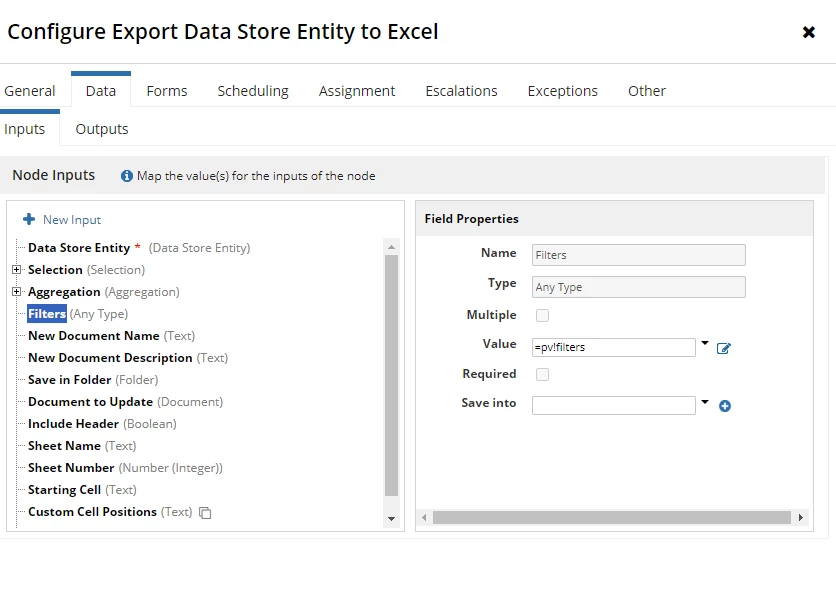The width and height of the screenshot is (836, 590).
Task: Open the Assignment tab
Action: [357, 91]
